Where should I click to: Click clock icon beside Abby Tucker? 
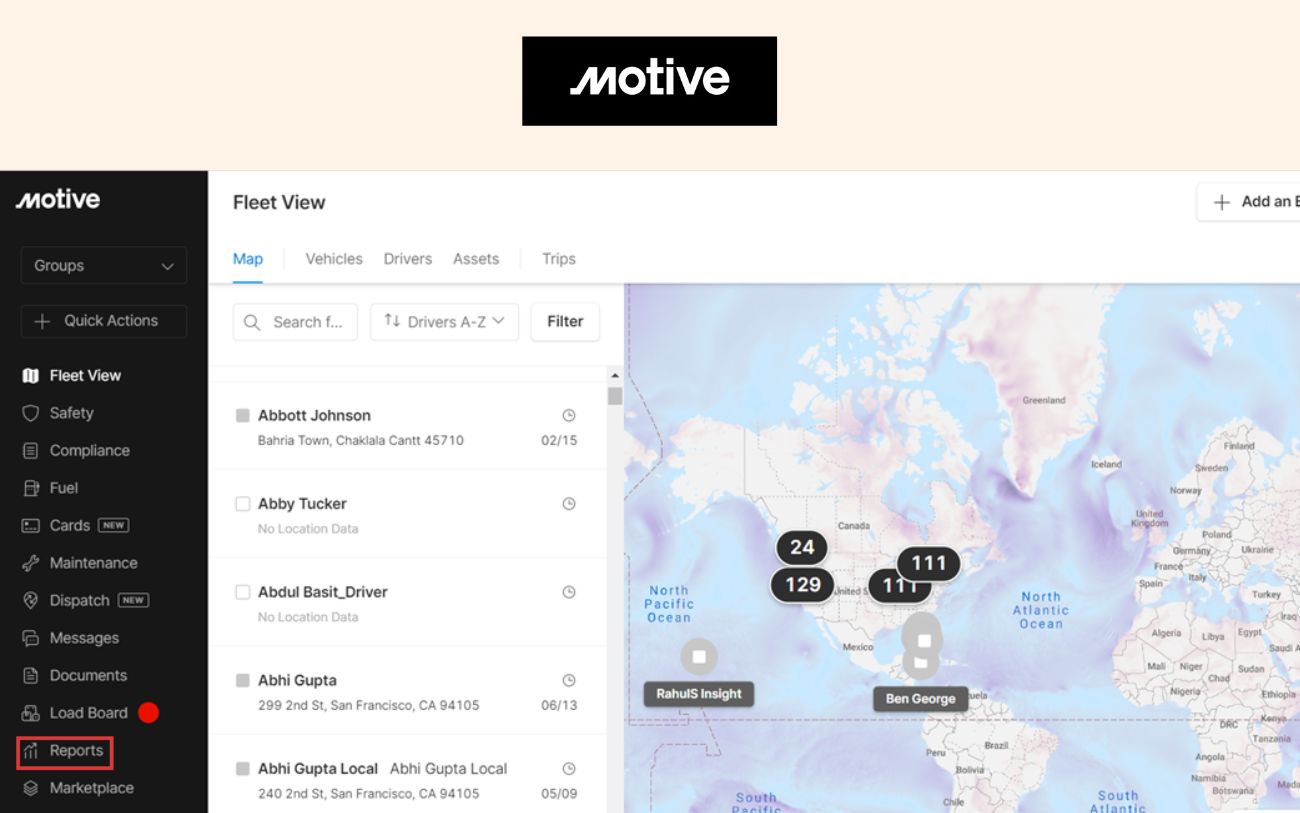(x=569, y=504)
